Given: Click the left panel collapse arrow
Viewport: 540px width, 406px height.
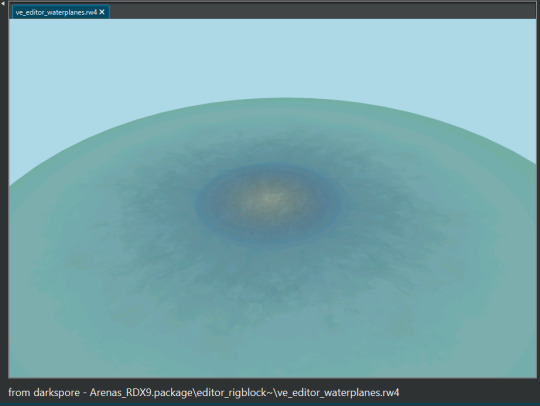Looking at the screenshot, I should pos(3,3).
